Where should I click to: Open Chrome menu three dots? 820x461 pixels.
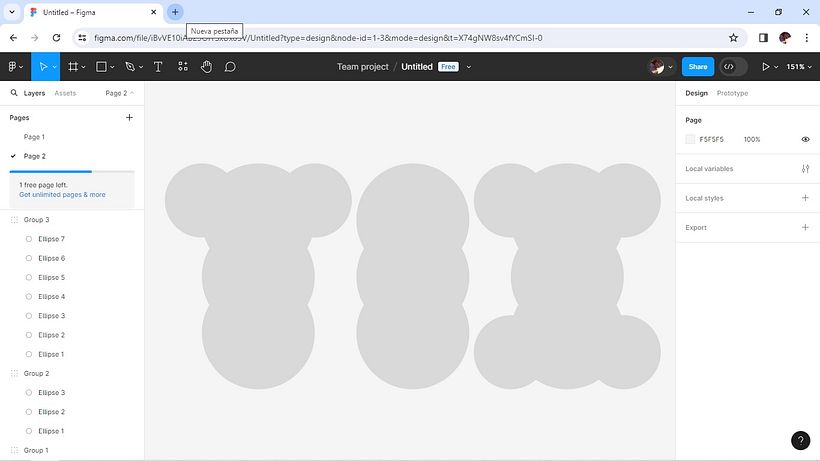click(x=806, y=38)
